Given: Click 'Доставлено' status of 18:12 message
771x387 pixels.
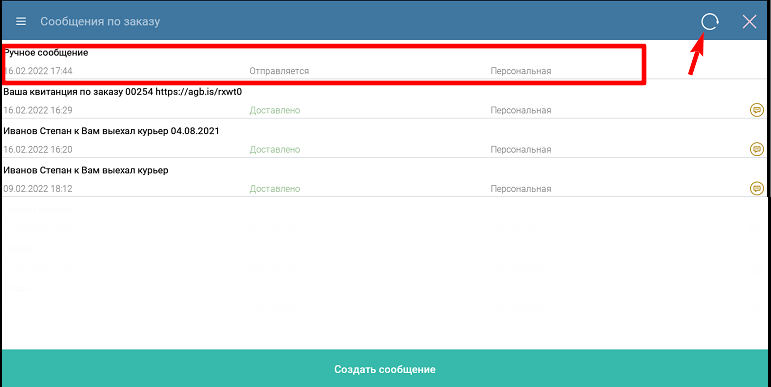Looking at the screenshot, I should click(x=274, y=189).
